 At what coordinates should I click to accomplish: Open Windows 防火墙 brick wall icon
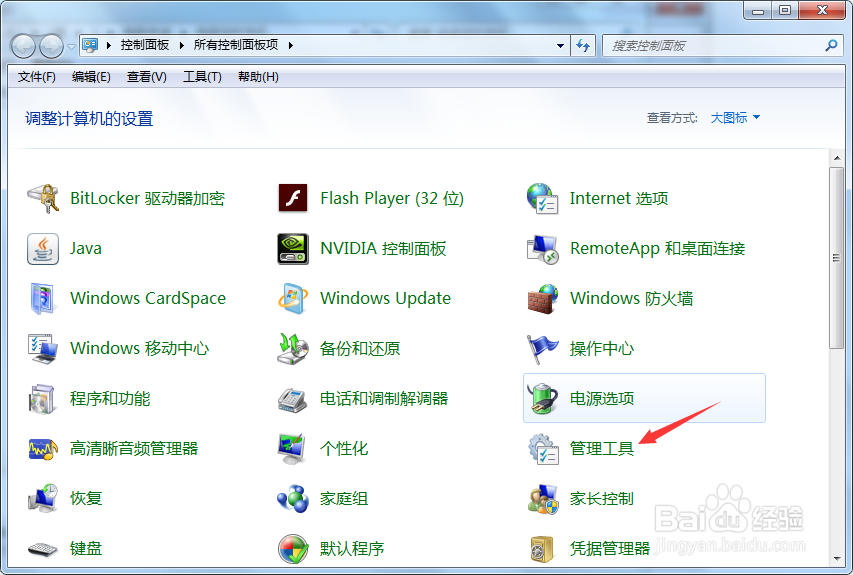click(542, 299)
